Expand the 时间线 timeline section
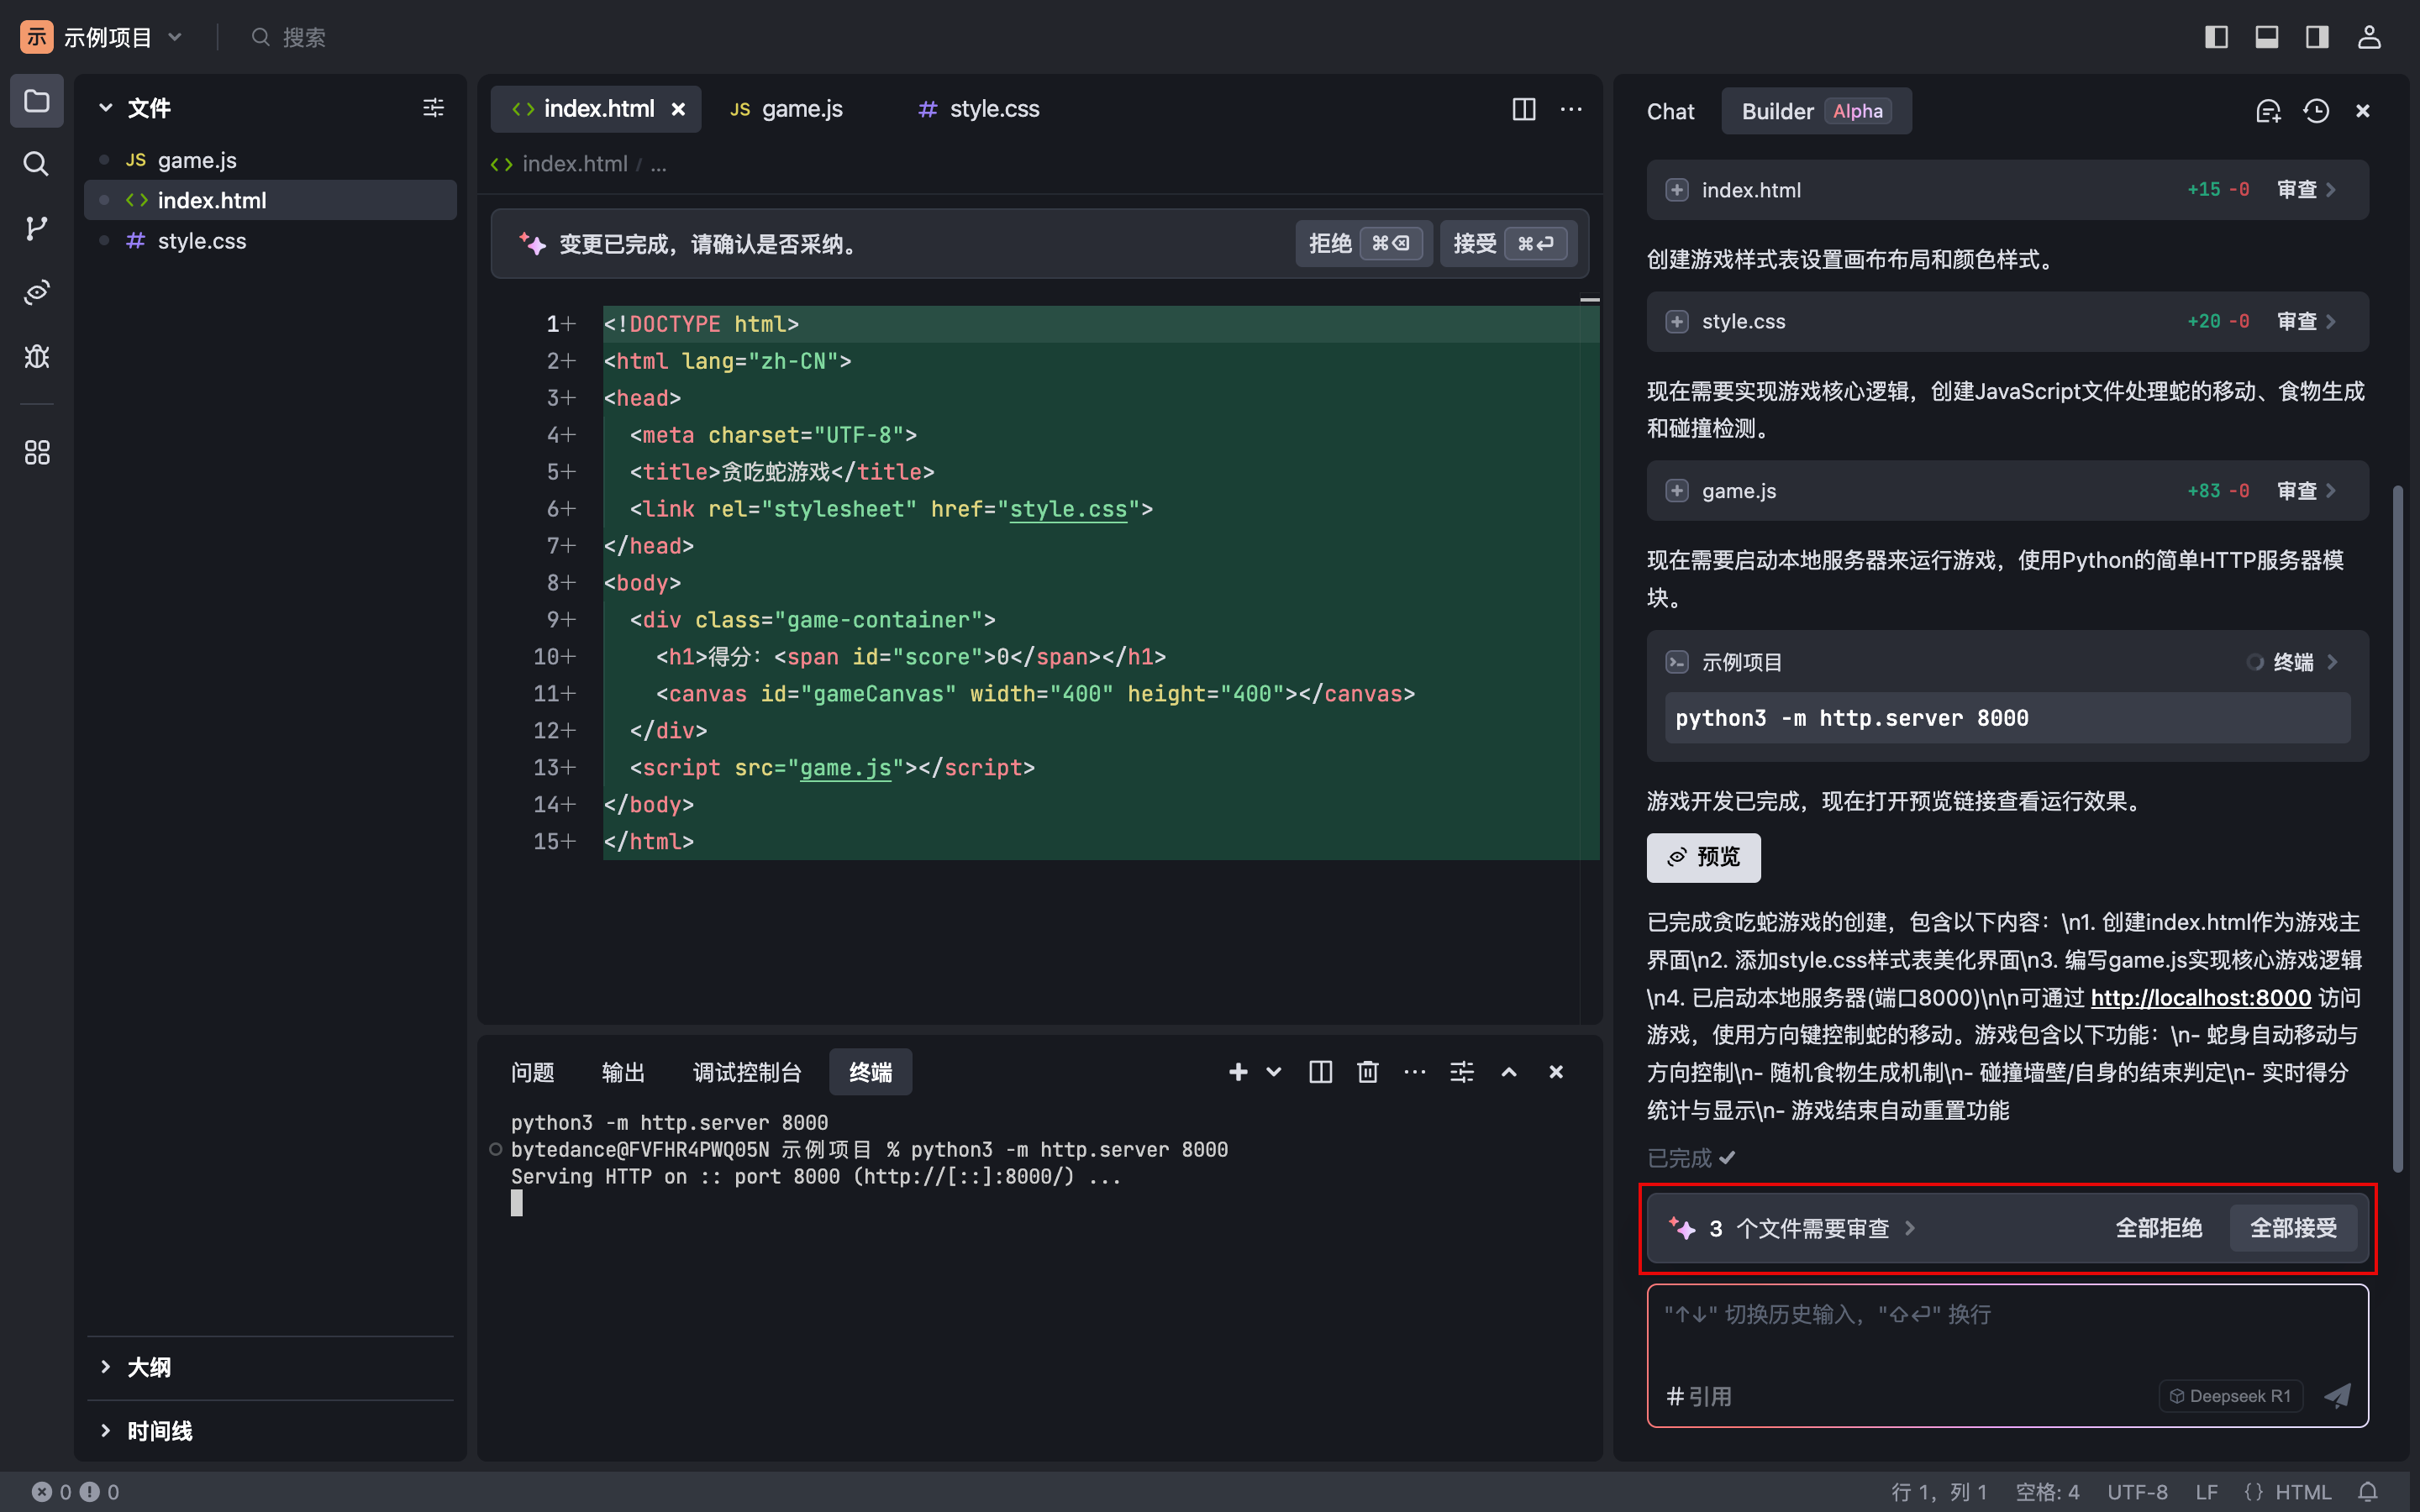 tap(158, 1430)
